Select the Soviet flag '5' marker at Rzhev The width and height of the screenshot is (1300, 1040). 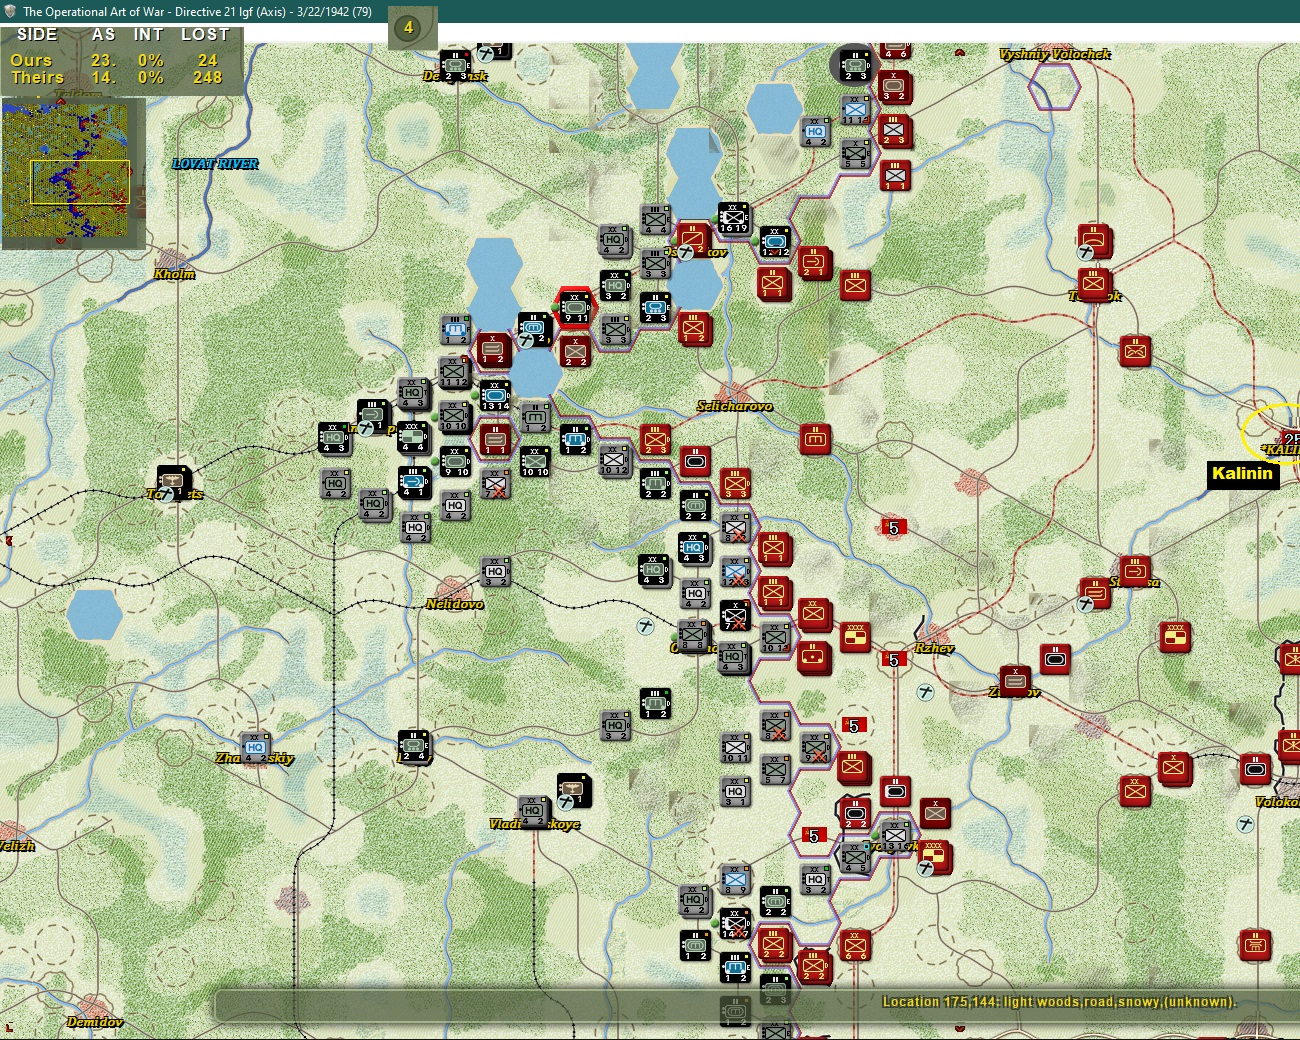pyautogui.click(x=894, y=659)
